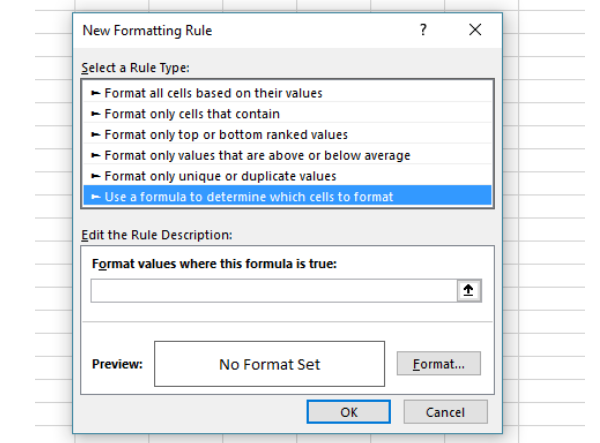Image resolution: width=600 pixels, height=443 pixels.
Task: Cancel the new formatting rule
Action: coord(445,412)
